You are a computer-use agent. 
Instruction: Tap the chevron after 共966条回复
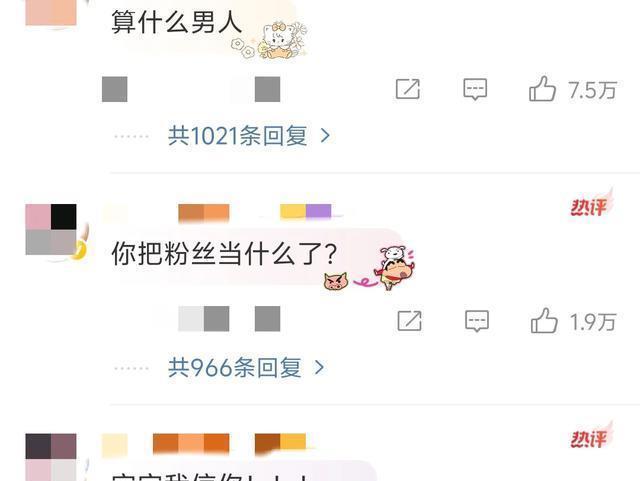[x=319, y=367]
